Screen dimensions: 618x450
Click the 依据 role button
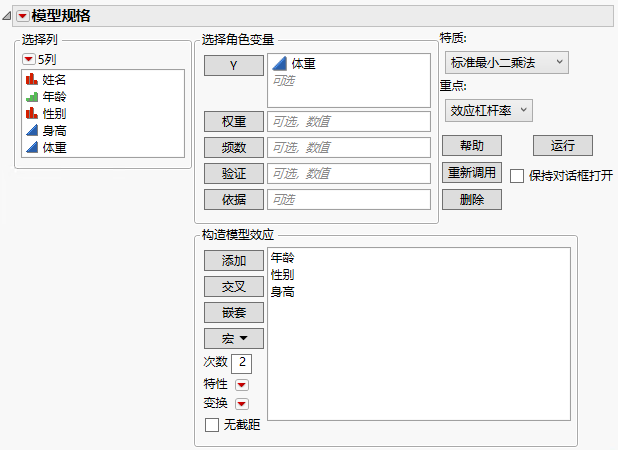tap(234, 199)
